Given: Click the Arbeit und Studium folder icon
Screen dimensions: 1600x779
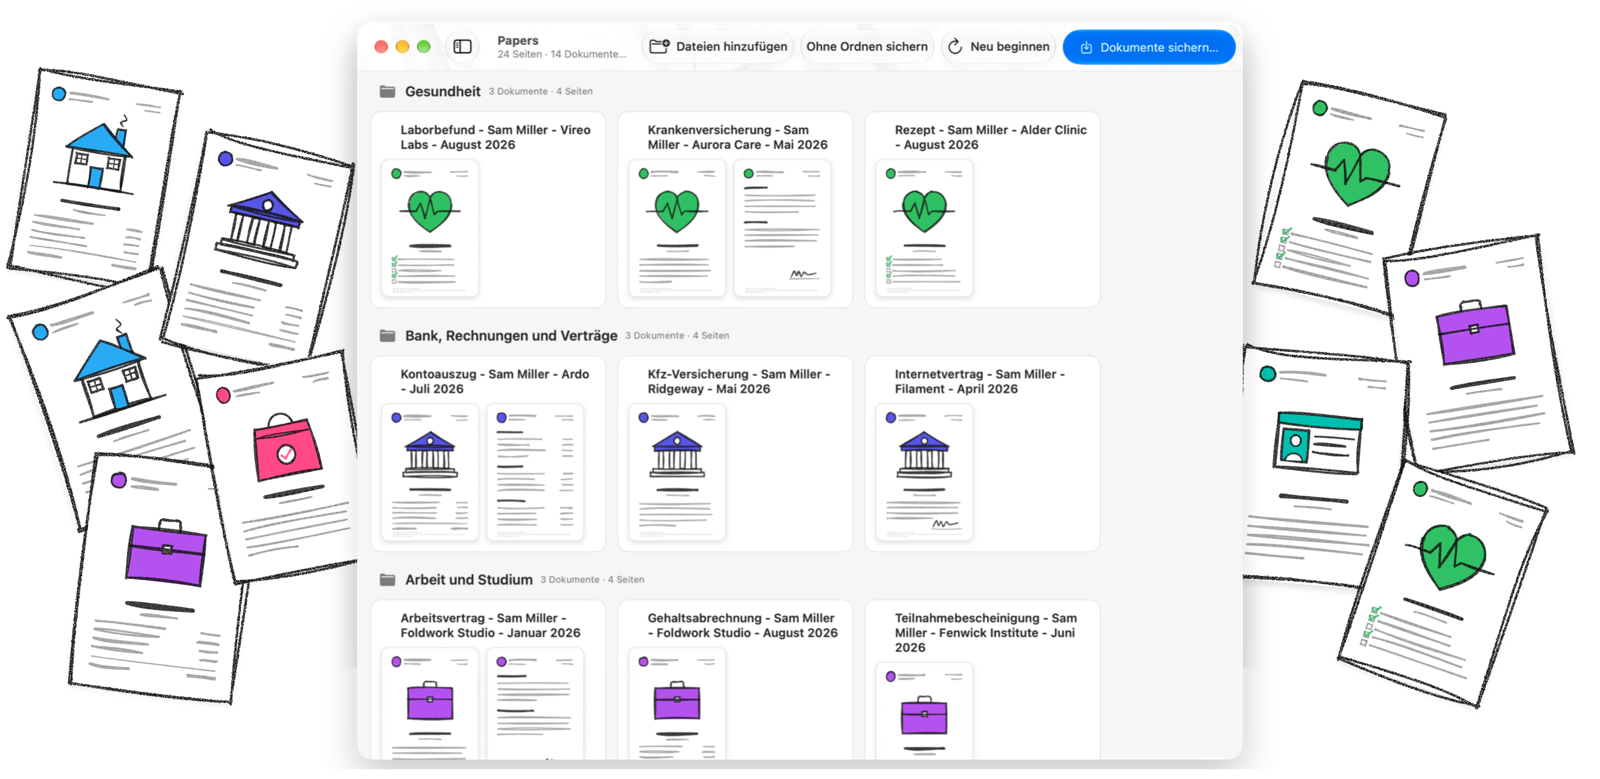Looking at the screenshot, I should 387,579.
